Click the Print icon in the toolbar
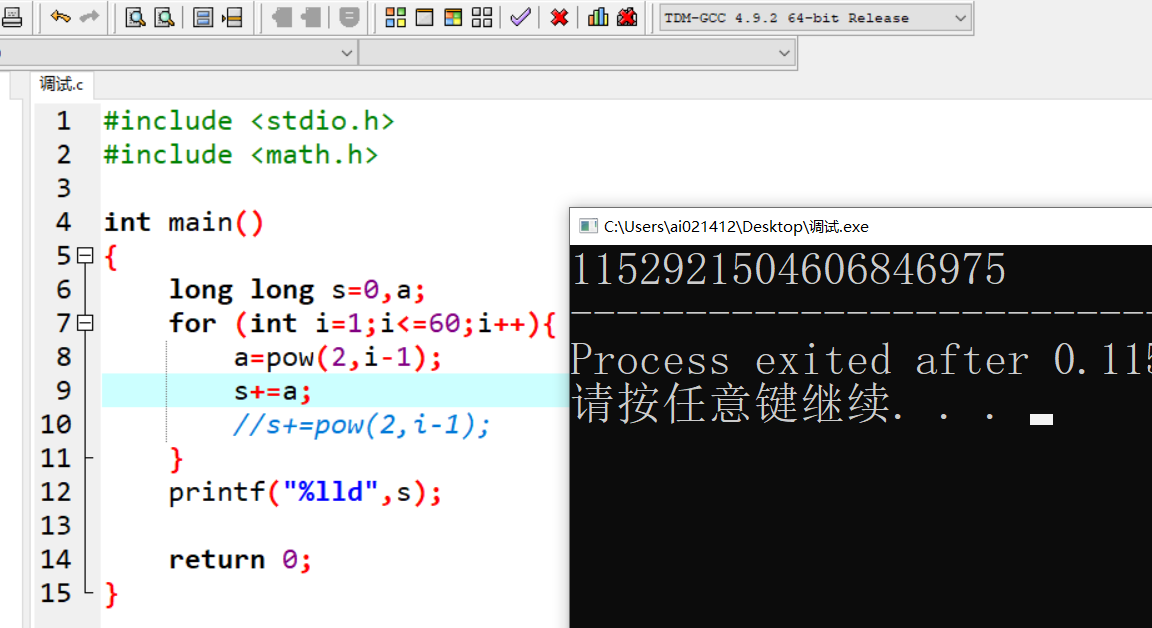The image size is (1152, 628). click(12, 17)
